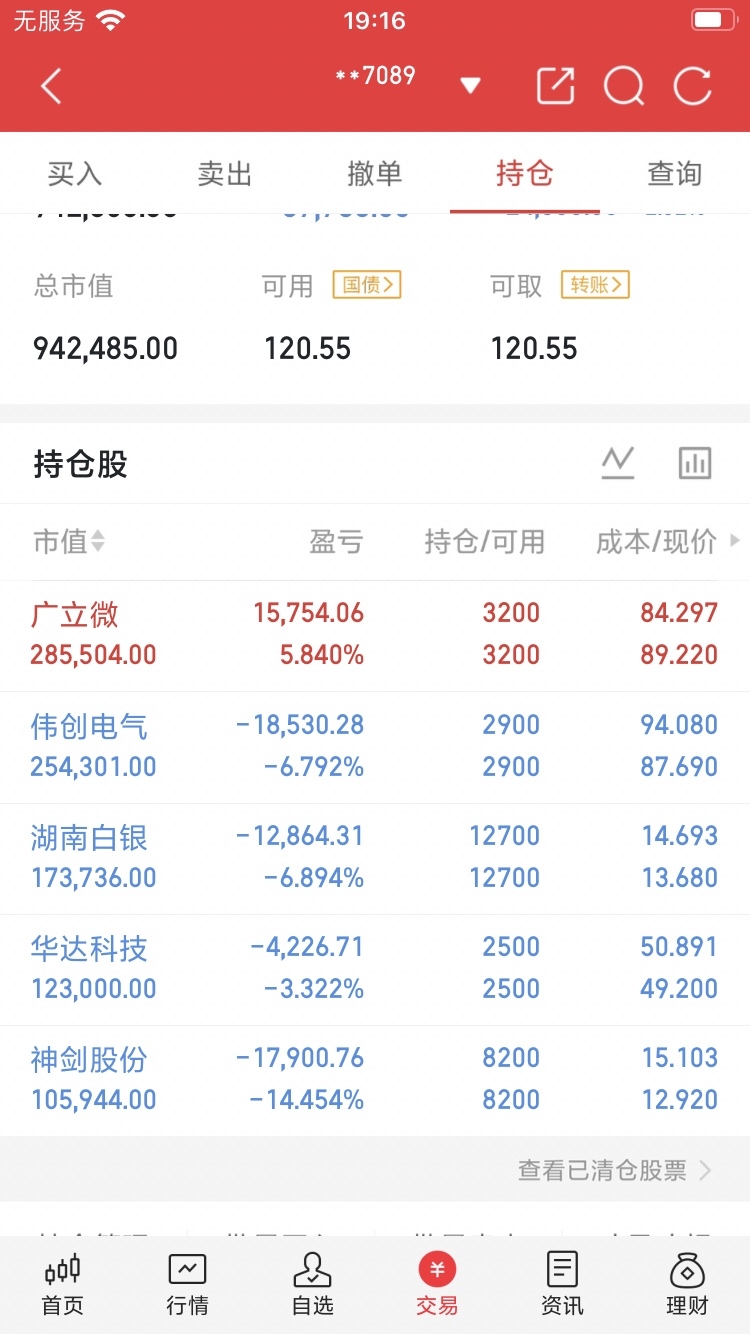Expand more columns arrow beside 成本/现价
750x1334 pixels.
736,541
